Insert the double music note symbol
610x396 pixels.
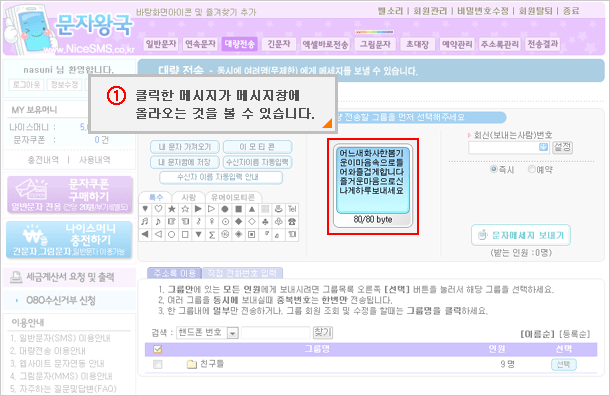pyautogui.click(x=145, y=222)
